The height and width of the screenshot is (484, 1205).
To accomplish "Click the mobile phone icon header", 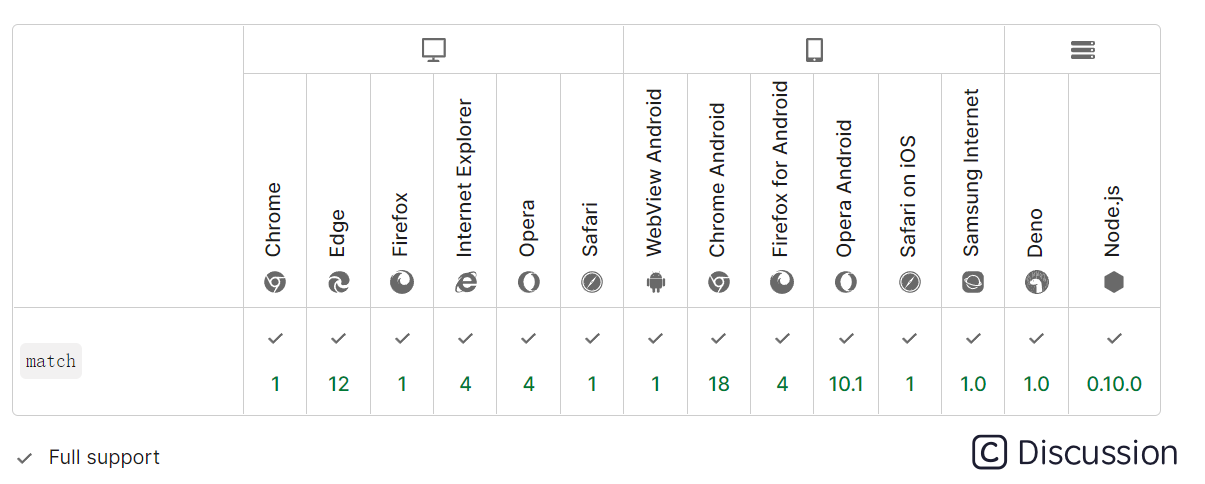I will (814, 50).
